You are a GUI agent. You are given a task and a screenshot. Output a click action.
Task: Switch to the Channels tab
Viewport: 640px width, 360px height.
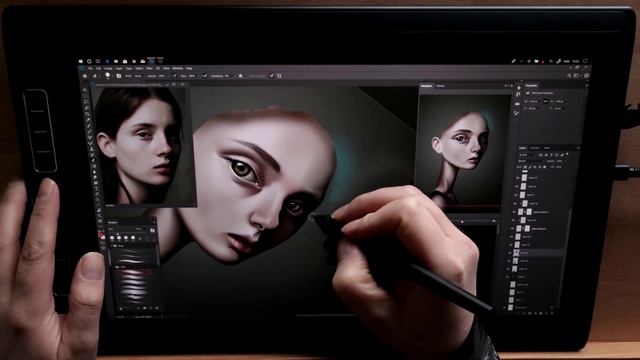(534, 148)
